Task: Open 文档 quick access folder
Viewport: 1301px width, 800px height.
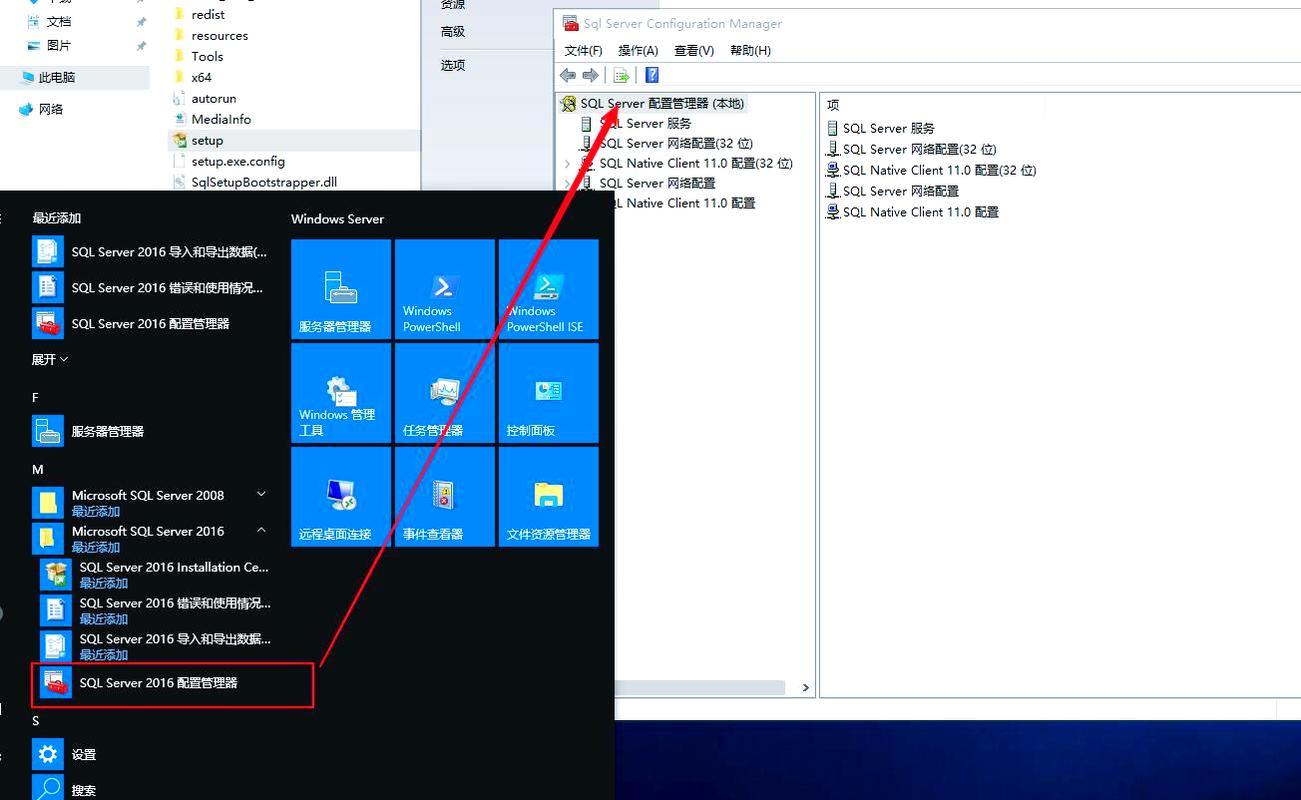Action: (59, 22)
